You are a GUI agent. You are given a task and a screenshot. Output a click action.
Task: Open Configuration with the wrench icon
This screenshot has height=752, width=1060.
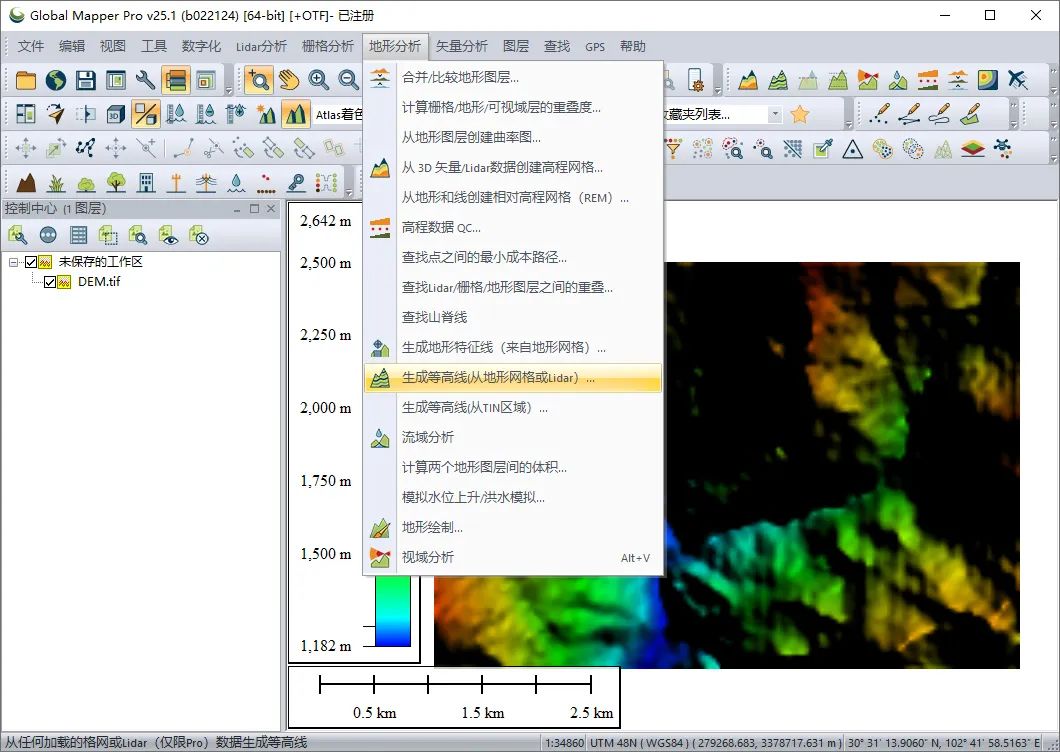145,80
